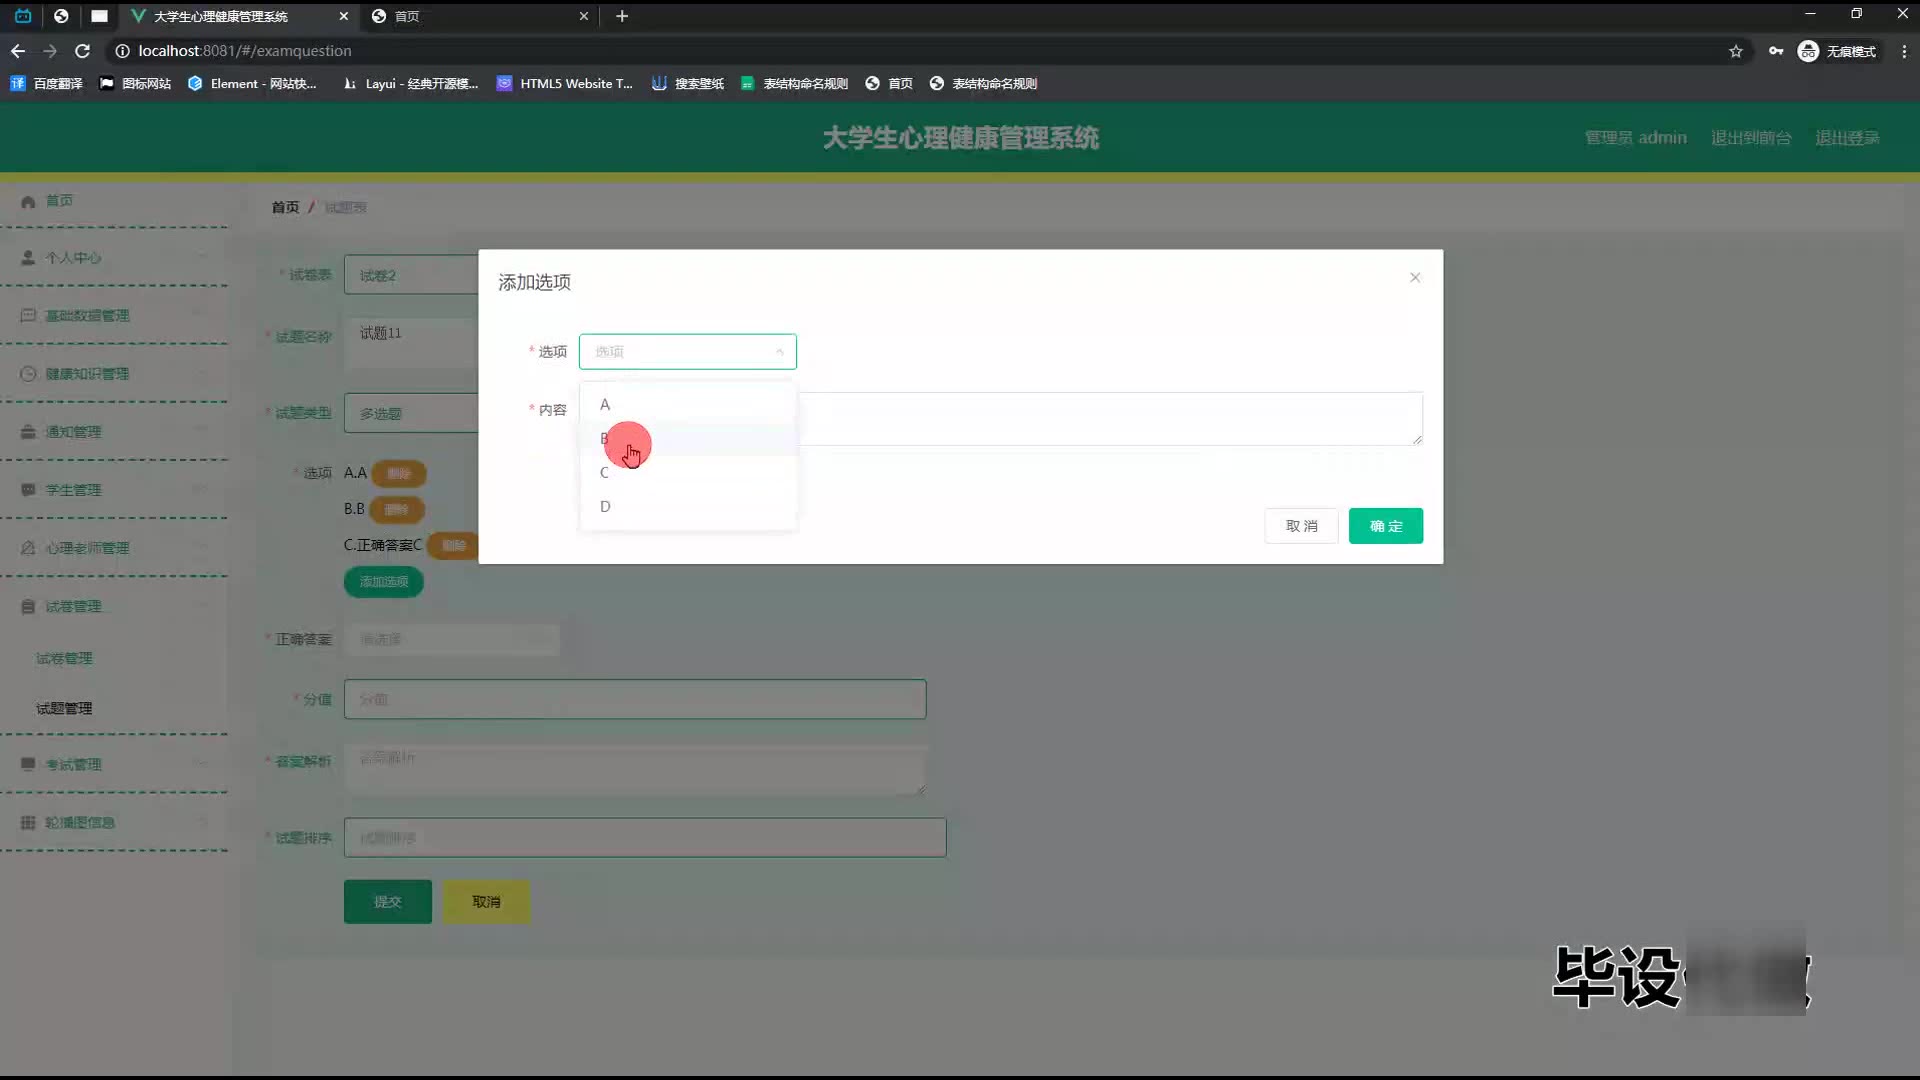Click the site info icon in address bar
1920x1080 pixels.
(122, 51)
